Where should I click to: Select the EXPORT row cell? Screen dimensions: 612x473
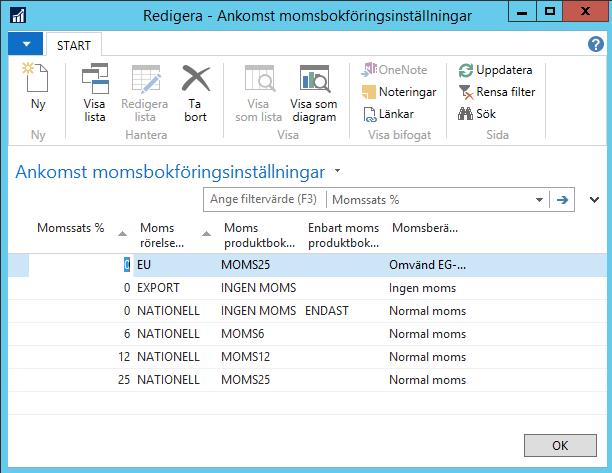click(158, 288)
